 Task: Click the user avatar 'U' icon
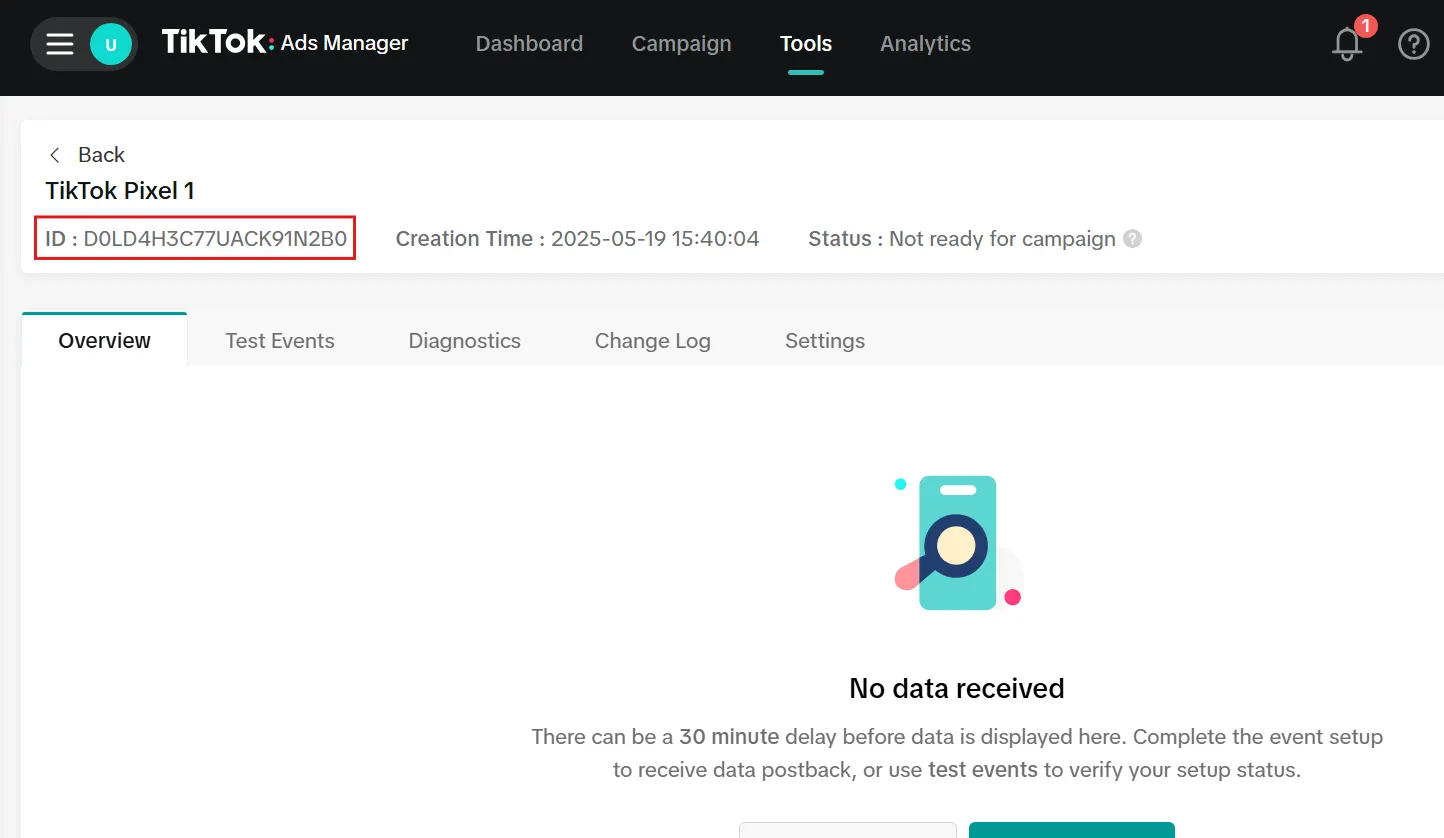(x=111, y=44)
